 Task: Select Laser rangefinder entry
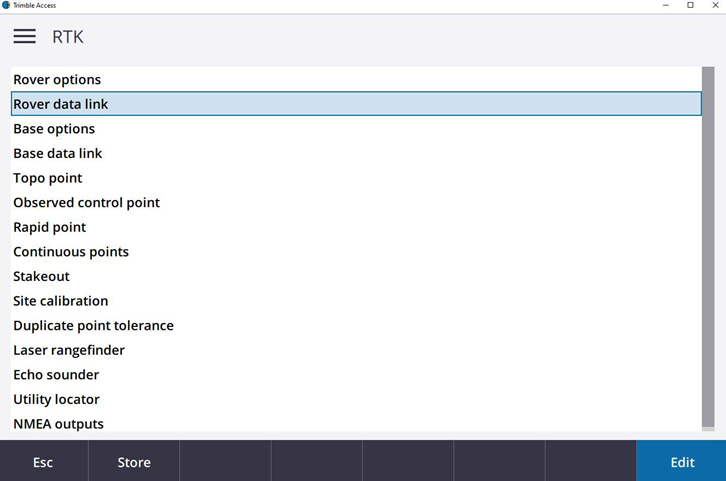point(69,350)
